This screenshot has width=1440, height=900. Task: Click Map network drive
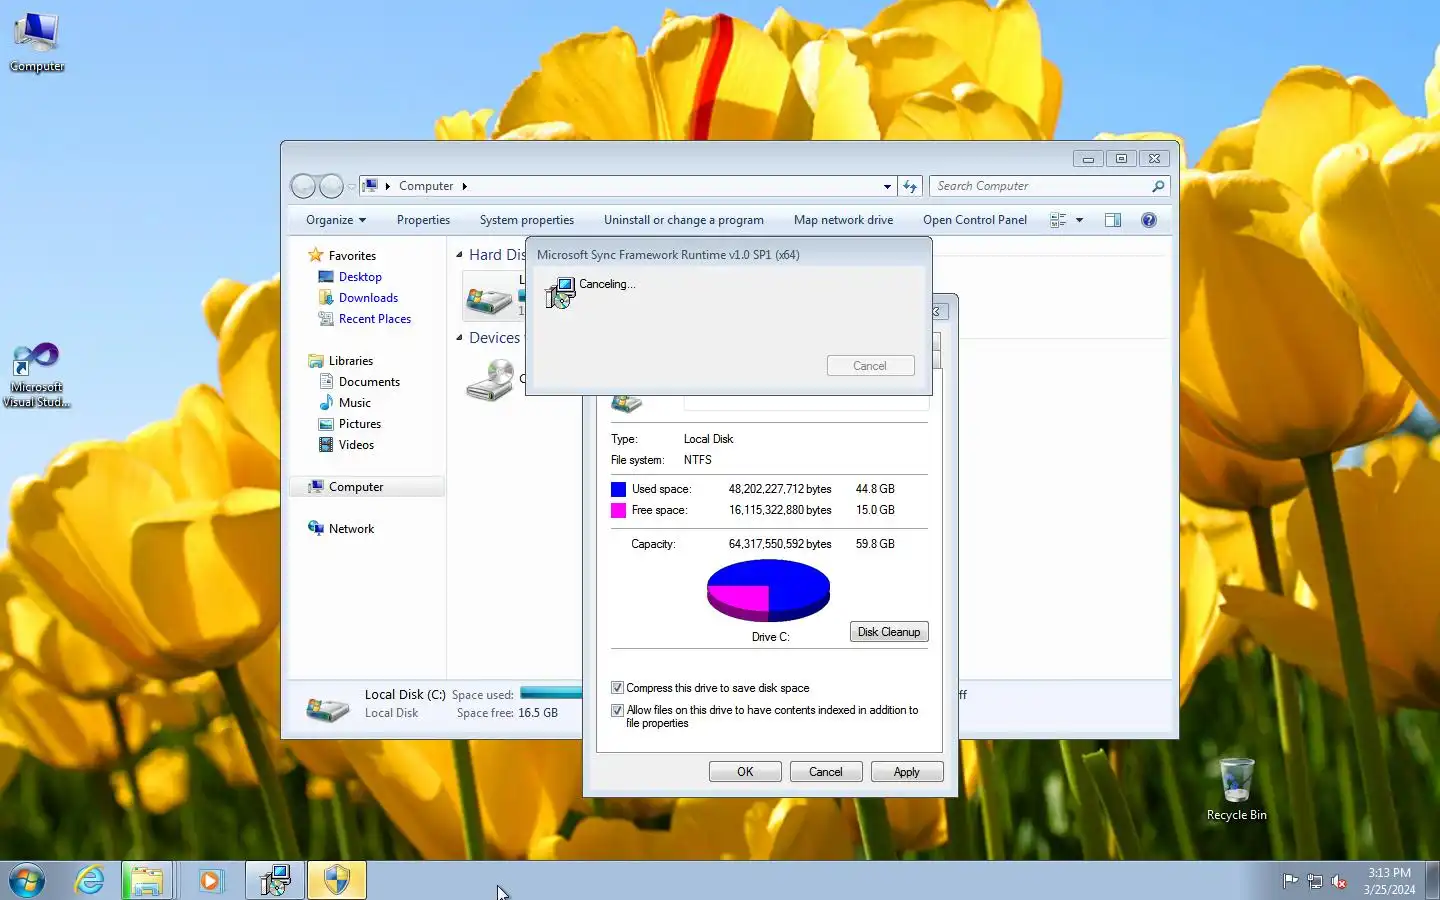(843, 220)
